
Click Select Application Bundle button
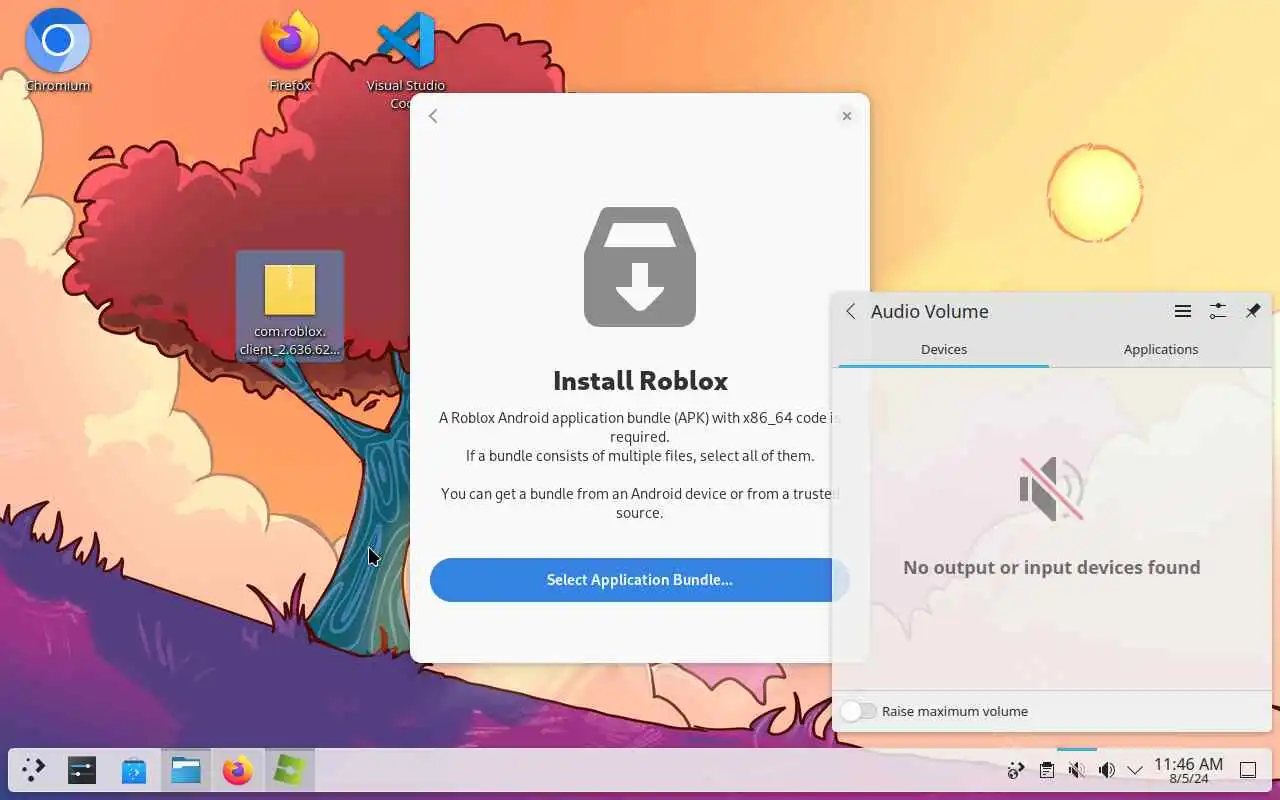[x=640, y=580]
